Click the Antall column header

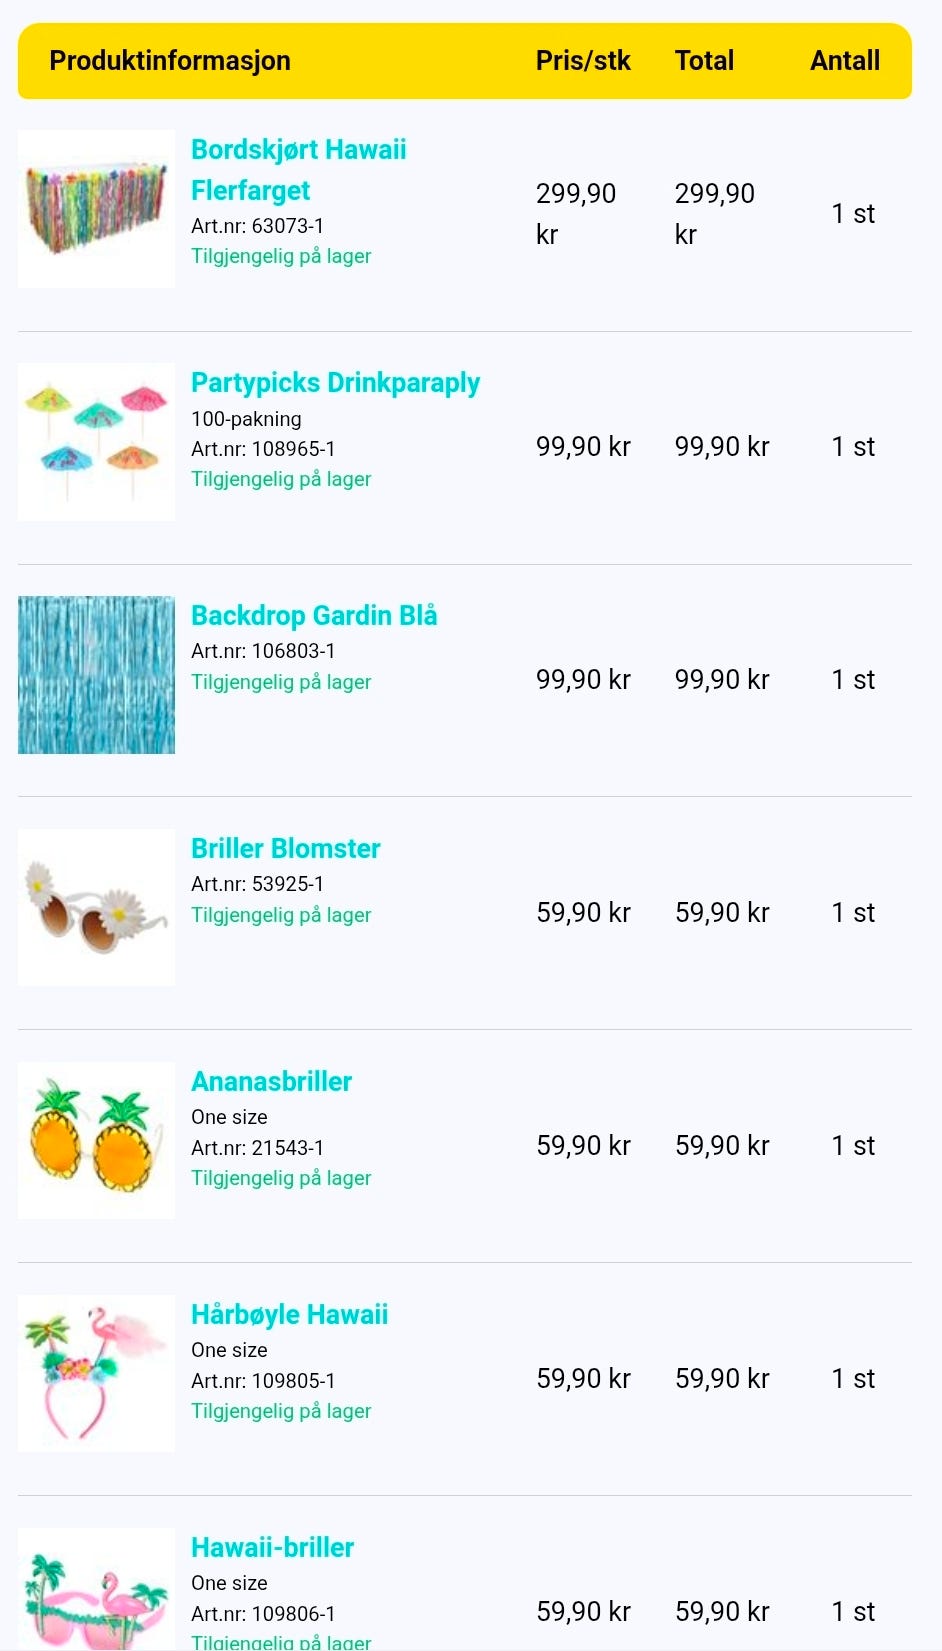[x=845, y=61]
